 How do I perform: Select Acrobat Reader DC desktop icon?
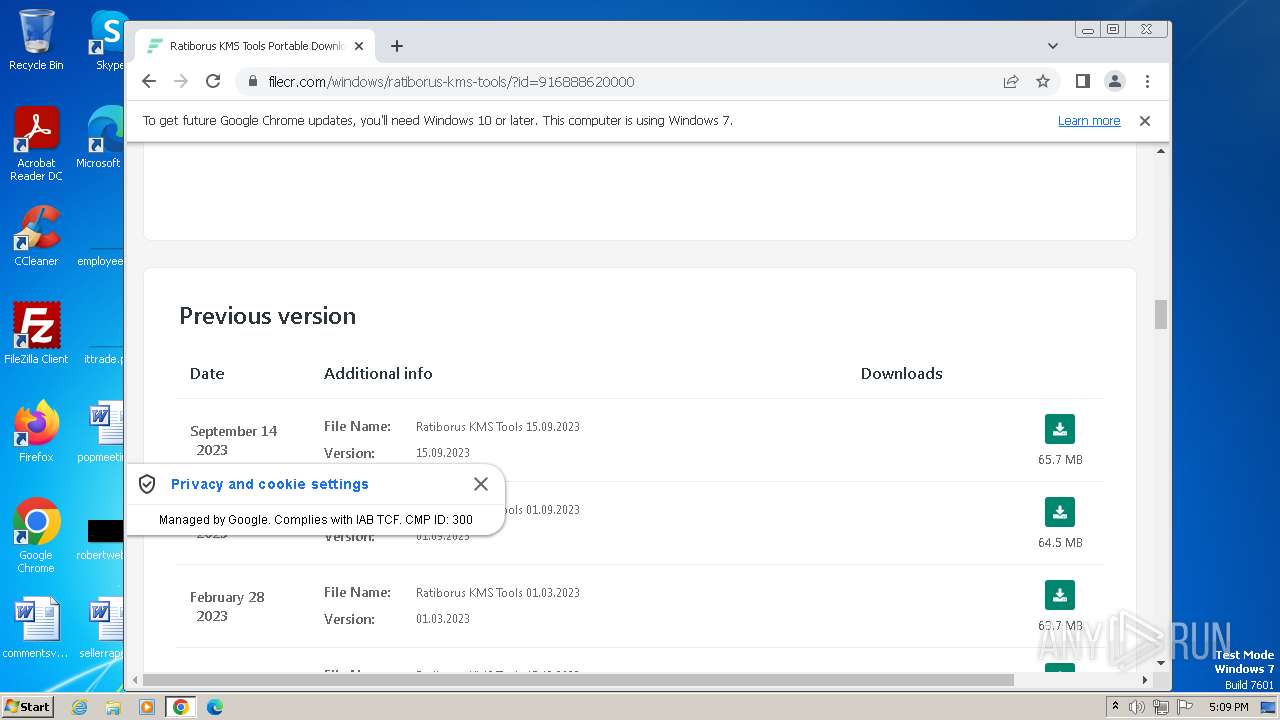(x=36, y=144)
